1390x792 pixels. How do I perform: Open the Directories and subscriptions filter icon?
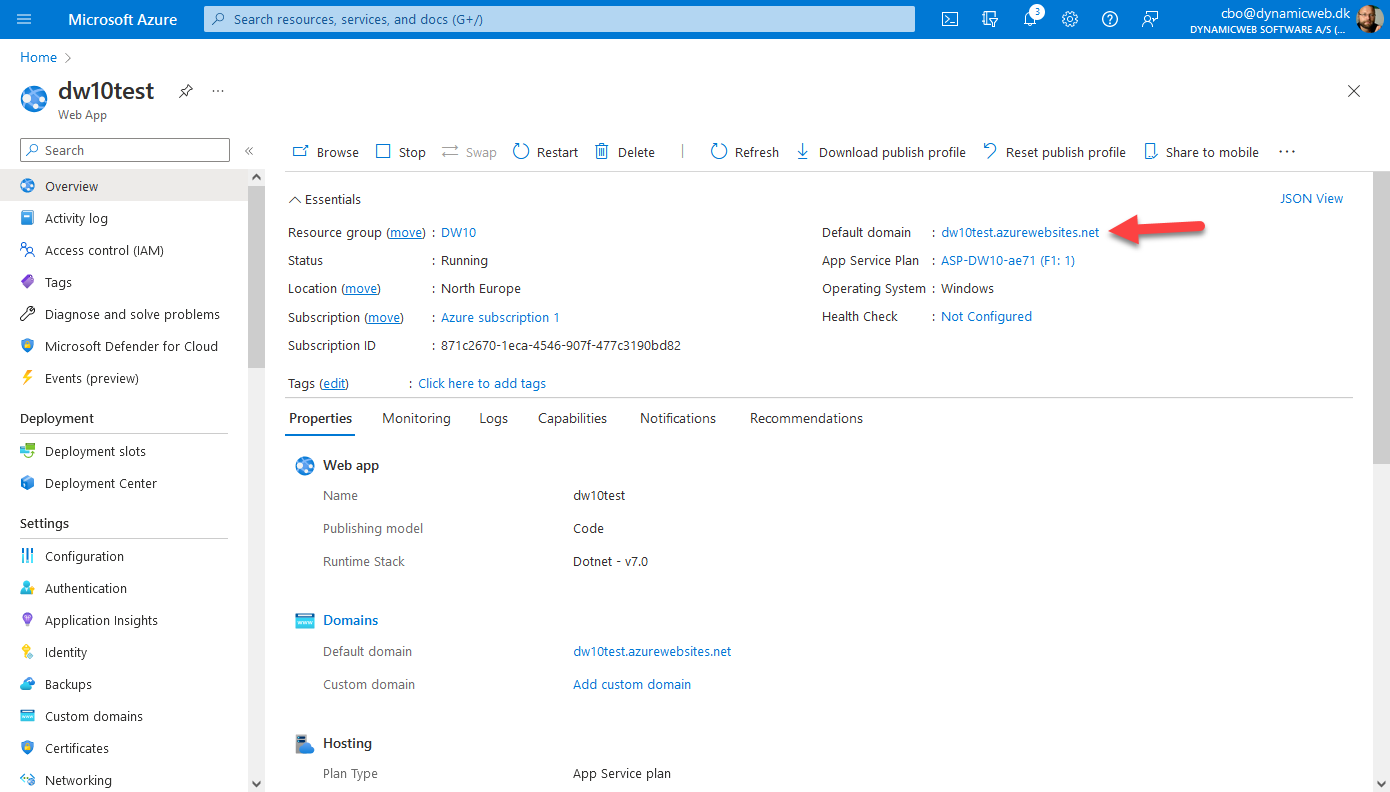990,19
